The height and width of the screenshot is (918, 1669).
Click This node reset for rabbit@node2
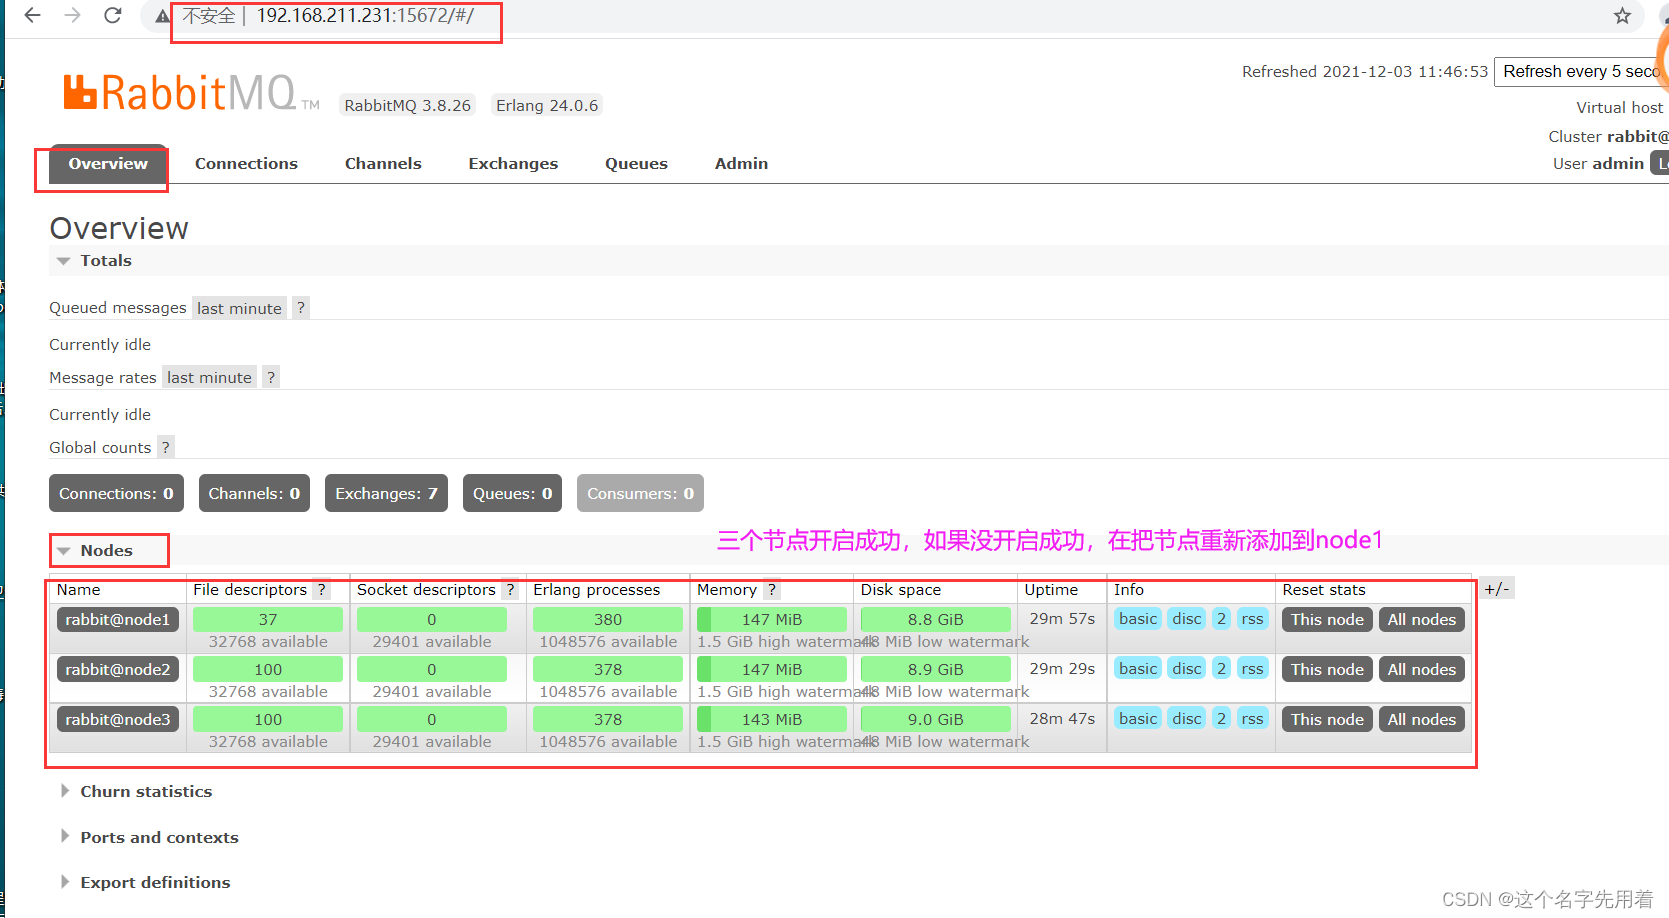pyautogui.click(x=1327, y=670)
